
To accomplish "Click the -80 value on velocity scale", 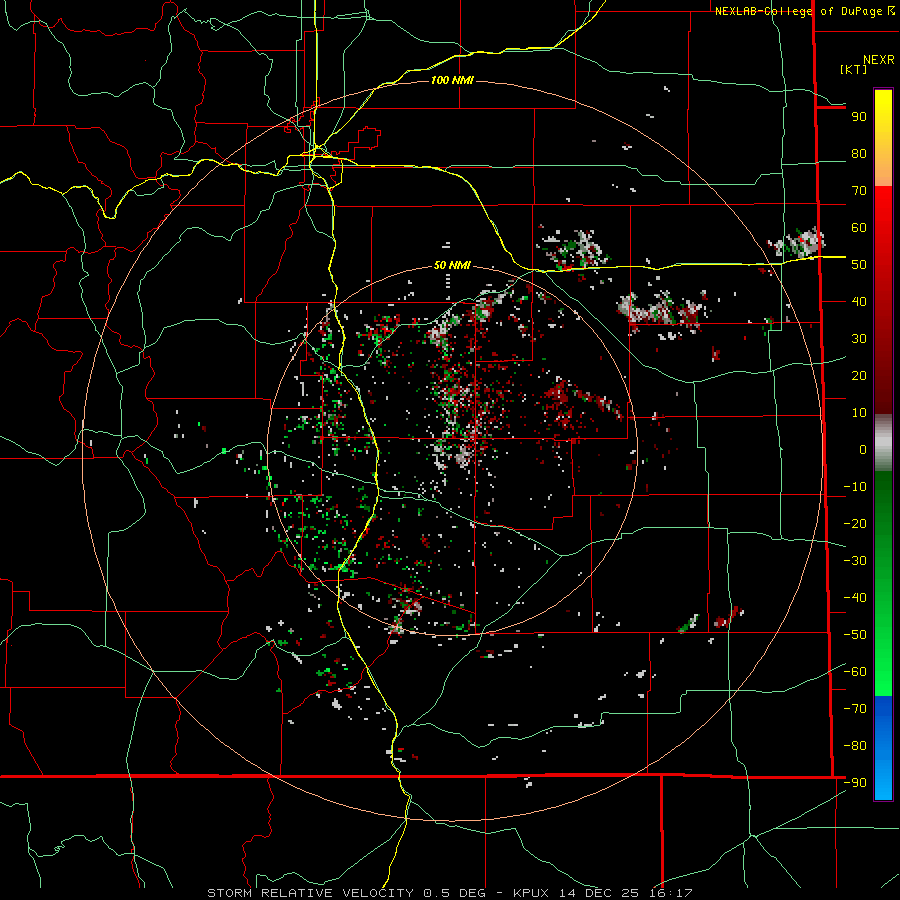I will [x=855, y=746].
